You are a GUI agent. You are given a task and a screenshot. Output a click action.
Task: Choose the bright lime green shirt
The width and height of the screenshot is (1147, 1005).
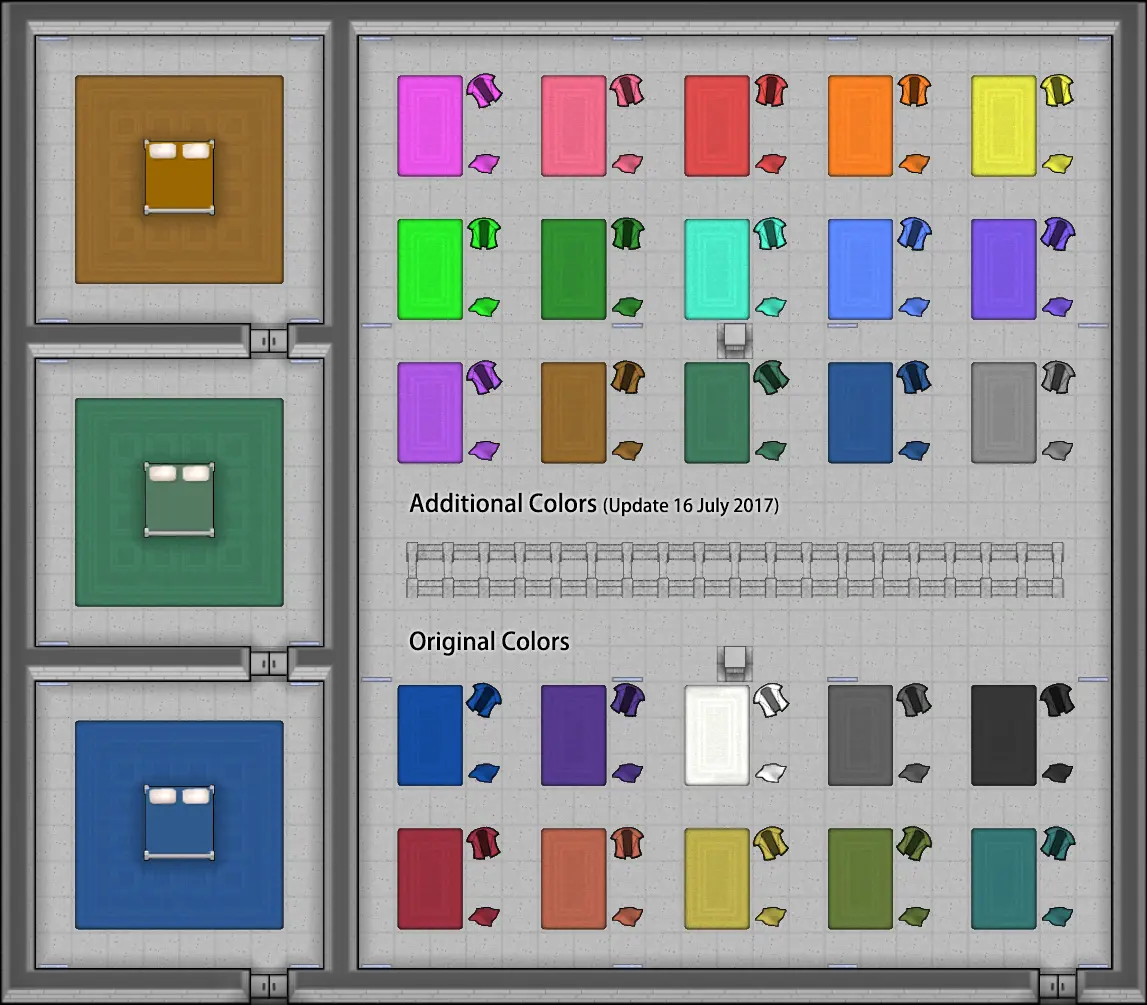pos(484,234)
